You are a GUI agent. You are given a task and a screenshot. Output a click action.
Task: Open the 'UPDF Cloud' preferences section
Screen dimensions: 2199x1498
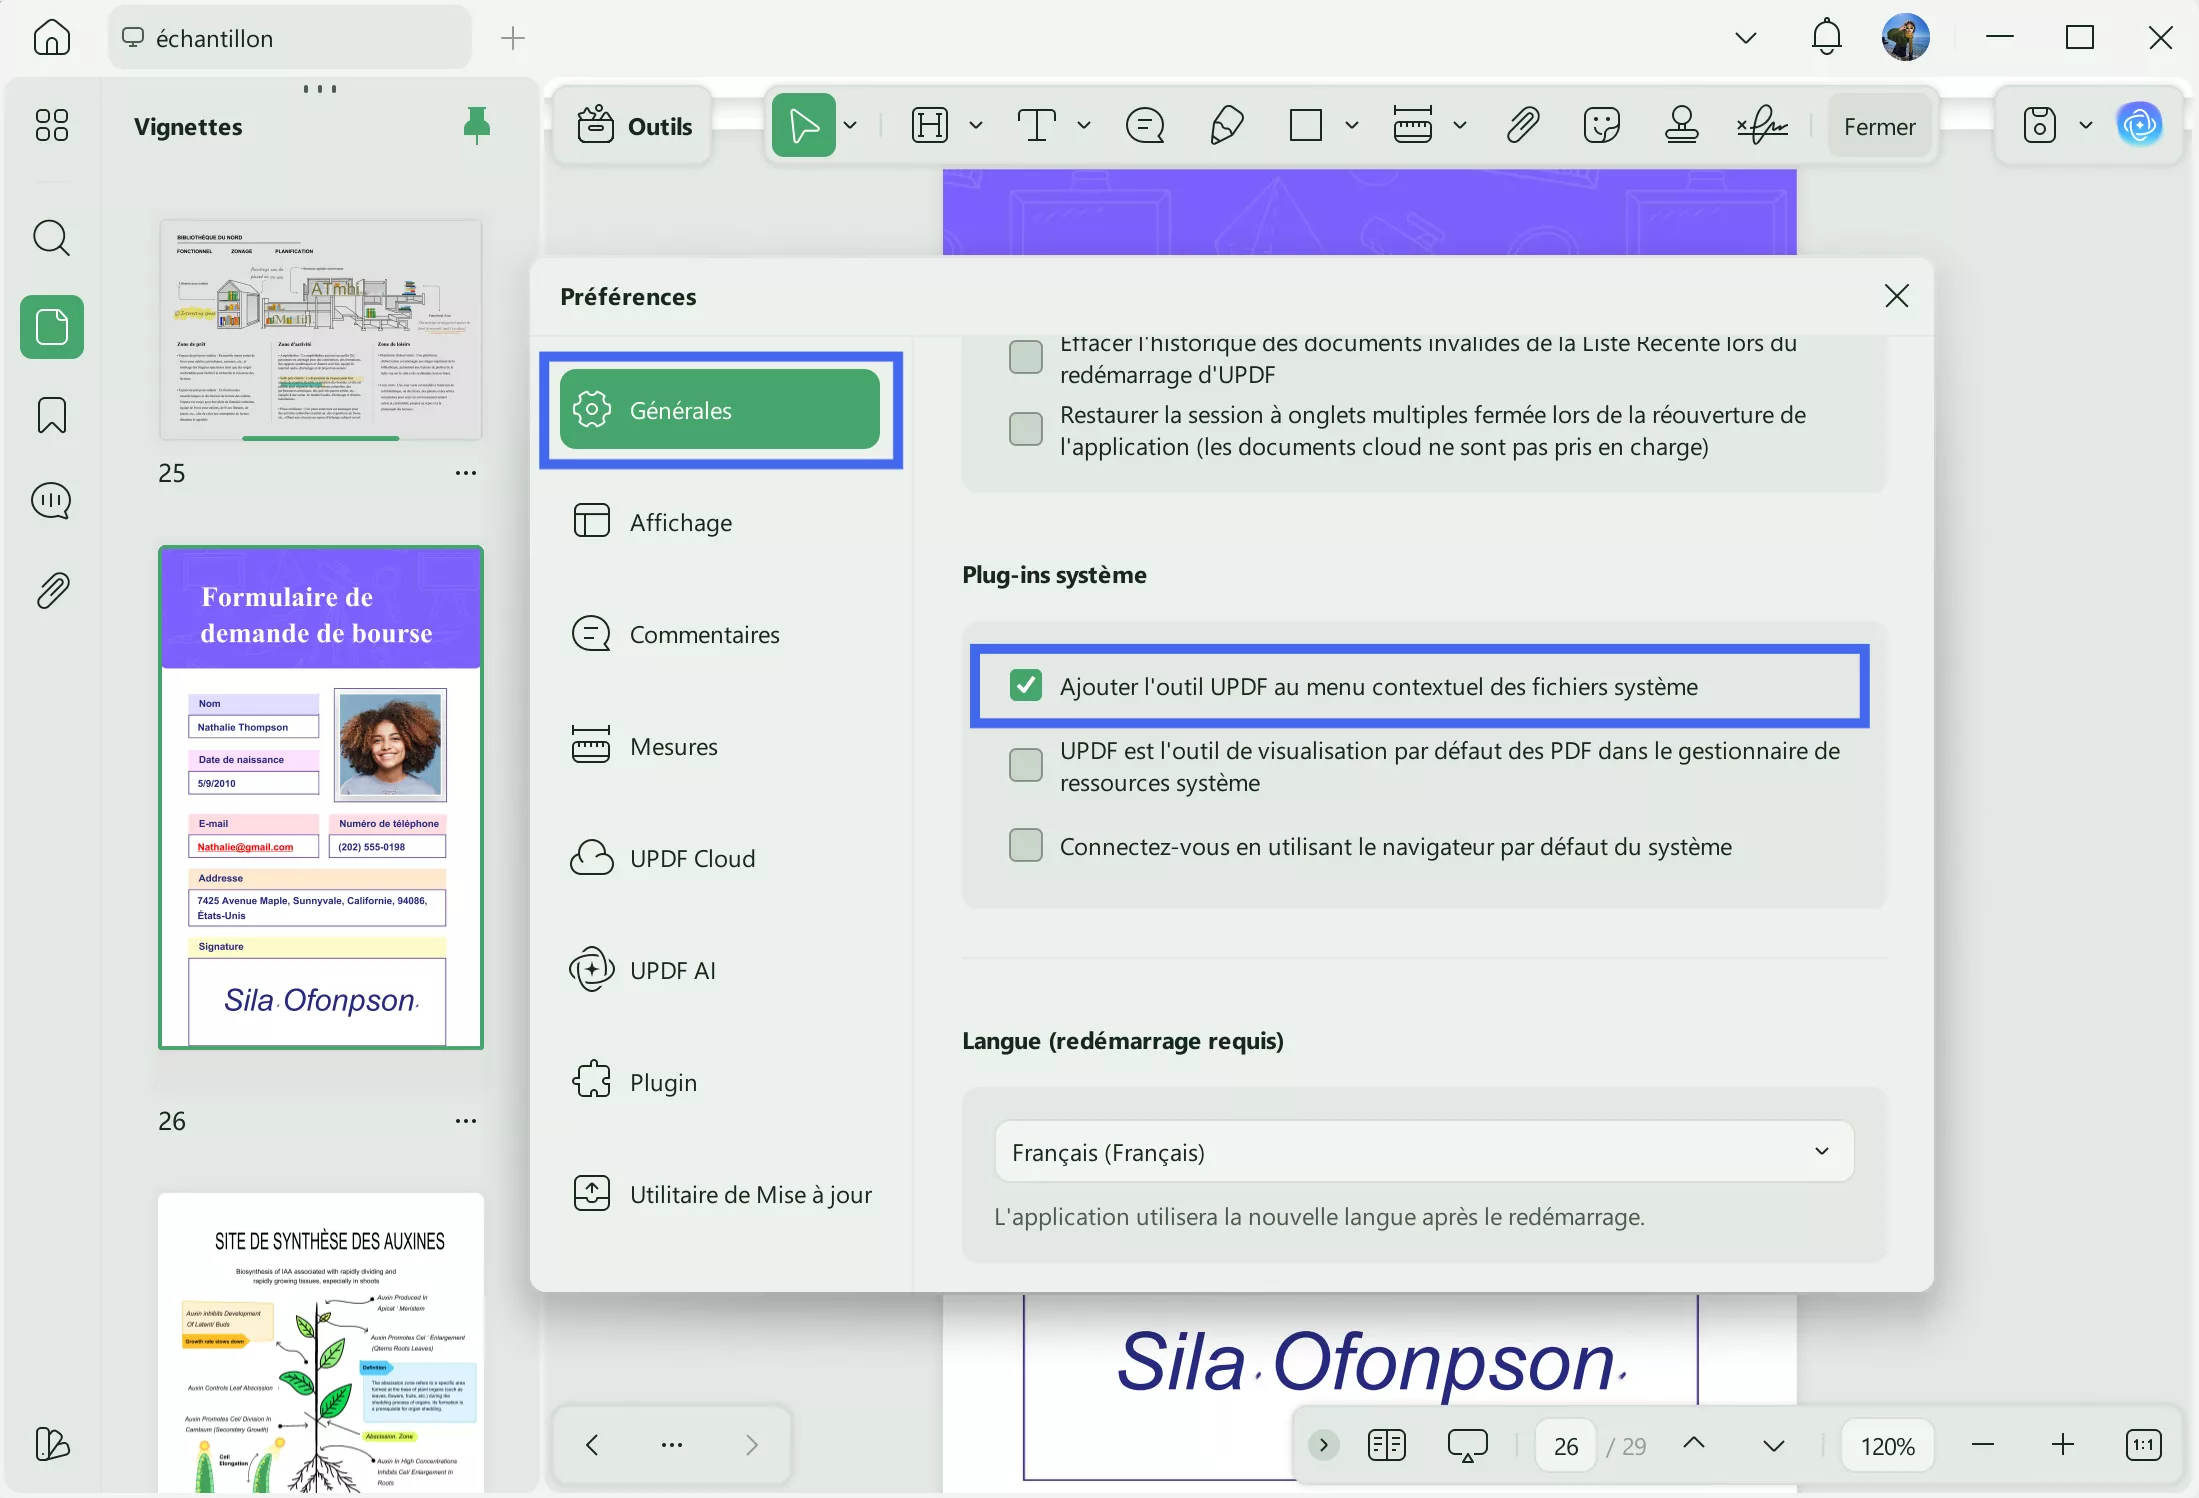(x=692, y=858)
